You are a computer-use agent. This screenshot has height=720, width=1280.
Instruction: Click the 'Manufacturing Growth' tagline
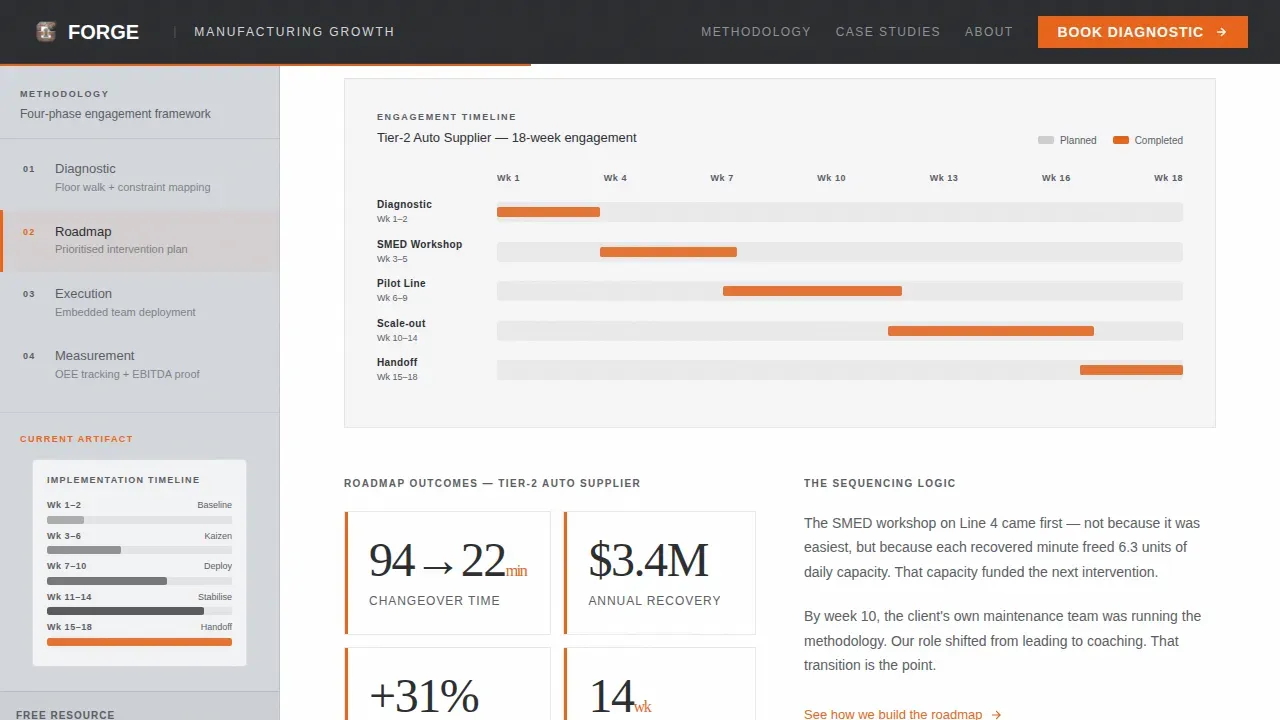coord(294,32)
